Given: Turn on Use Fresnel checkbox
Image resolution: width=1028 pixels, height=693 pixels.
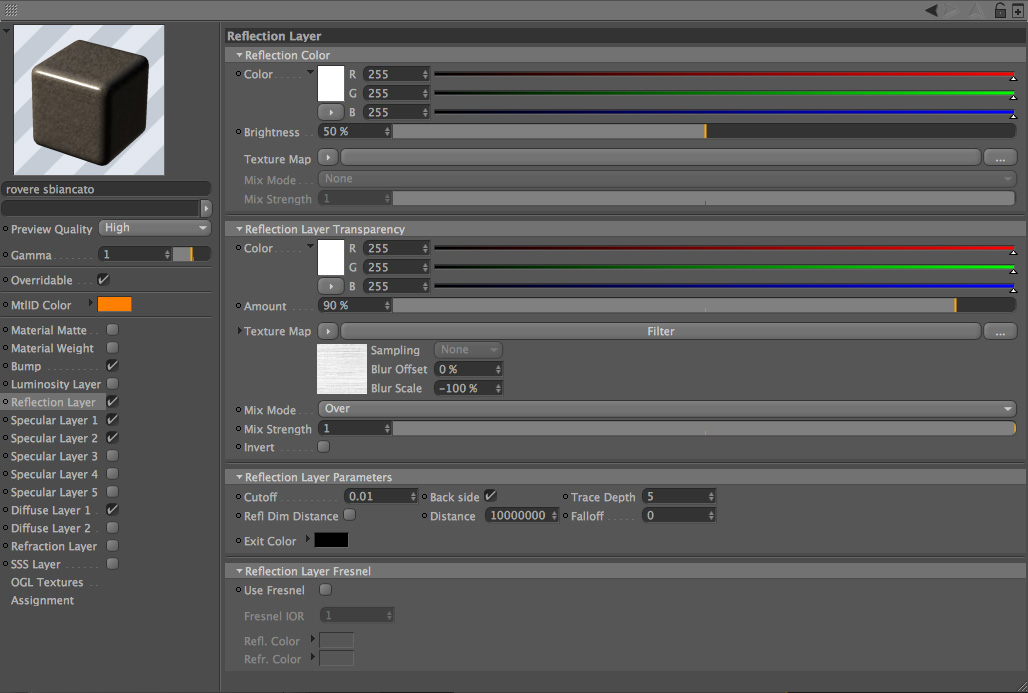Looking at the screenshot, I should click(325, 589).
